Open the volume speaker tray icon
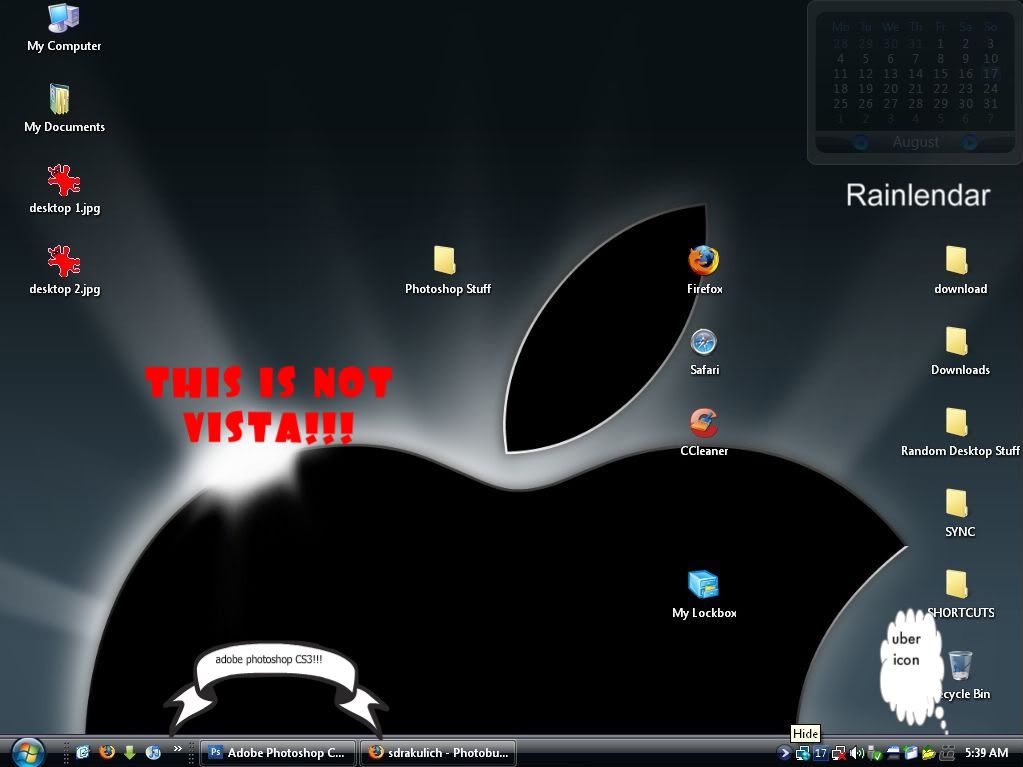Image resolution: width=1023 pixels, height=767 pixels. 857,753
